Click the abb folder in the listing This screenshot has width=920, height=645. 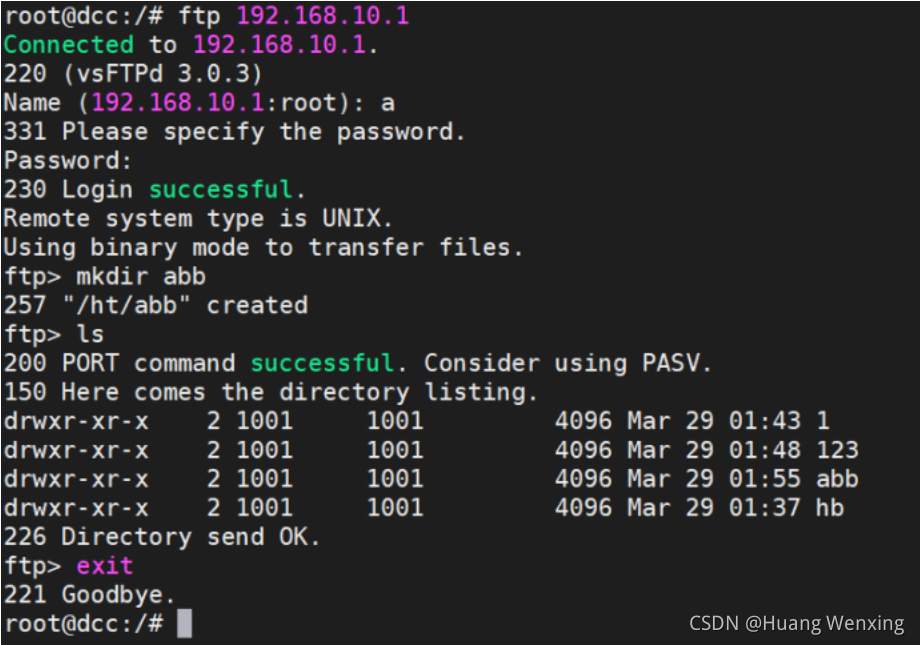click(838, 479)
